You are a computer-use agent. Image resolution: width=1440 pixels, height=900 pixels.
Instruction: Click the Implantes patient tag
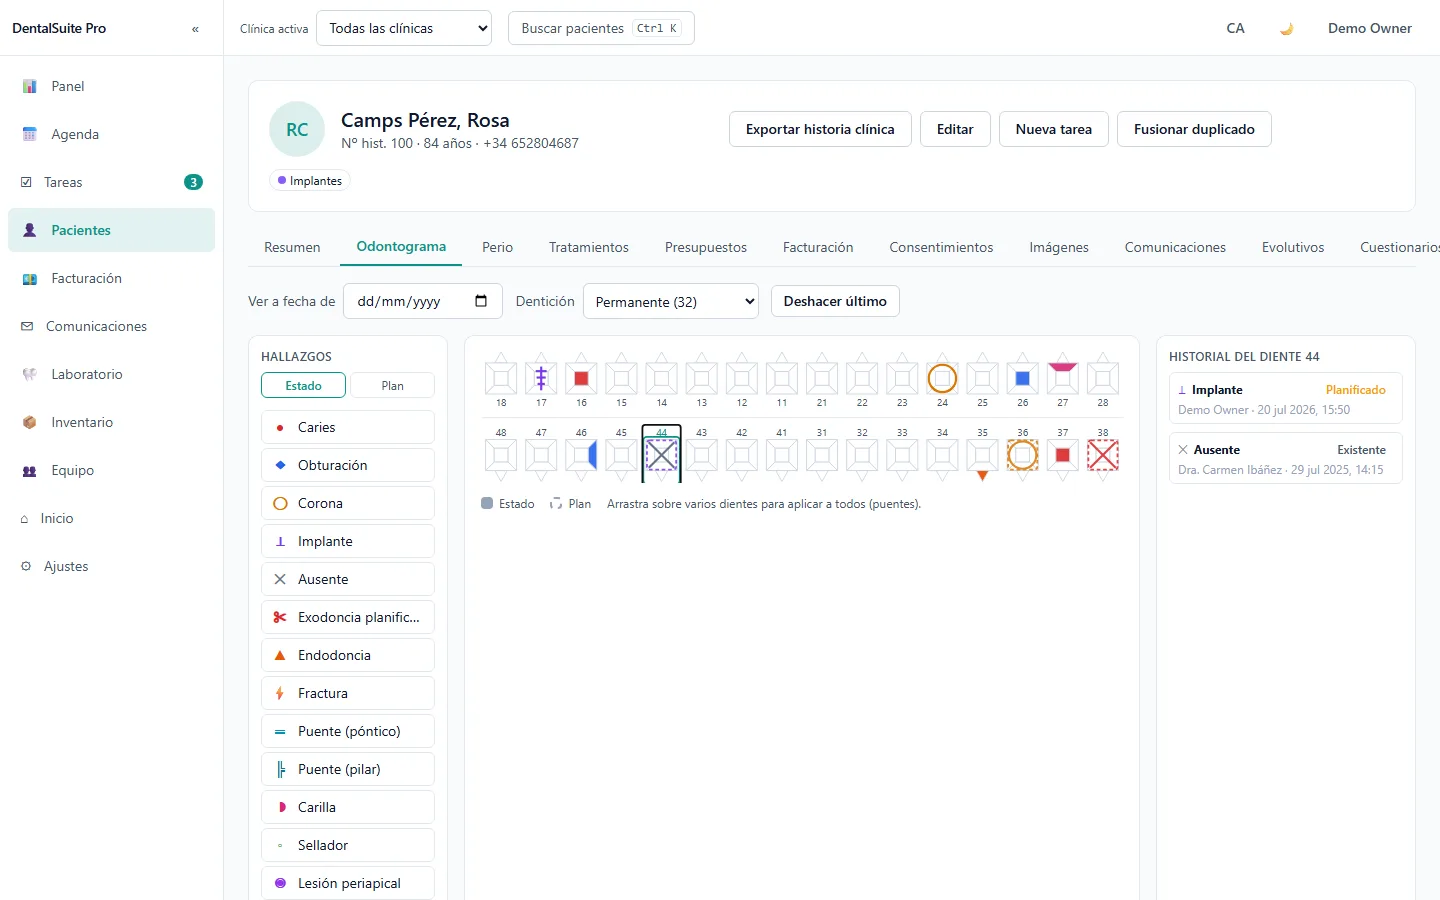click(x=310, y=181)
